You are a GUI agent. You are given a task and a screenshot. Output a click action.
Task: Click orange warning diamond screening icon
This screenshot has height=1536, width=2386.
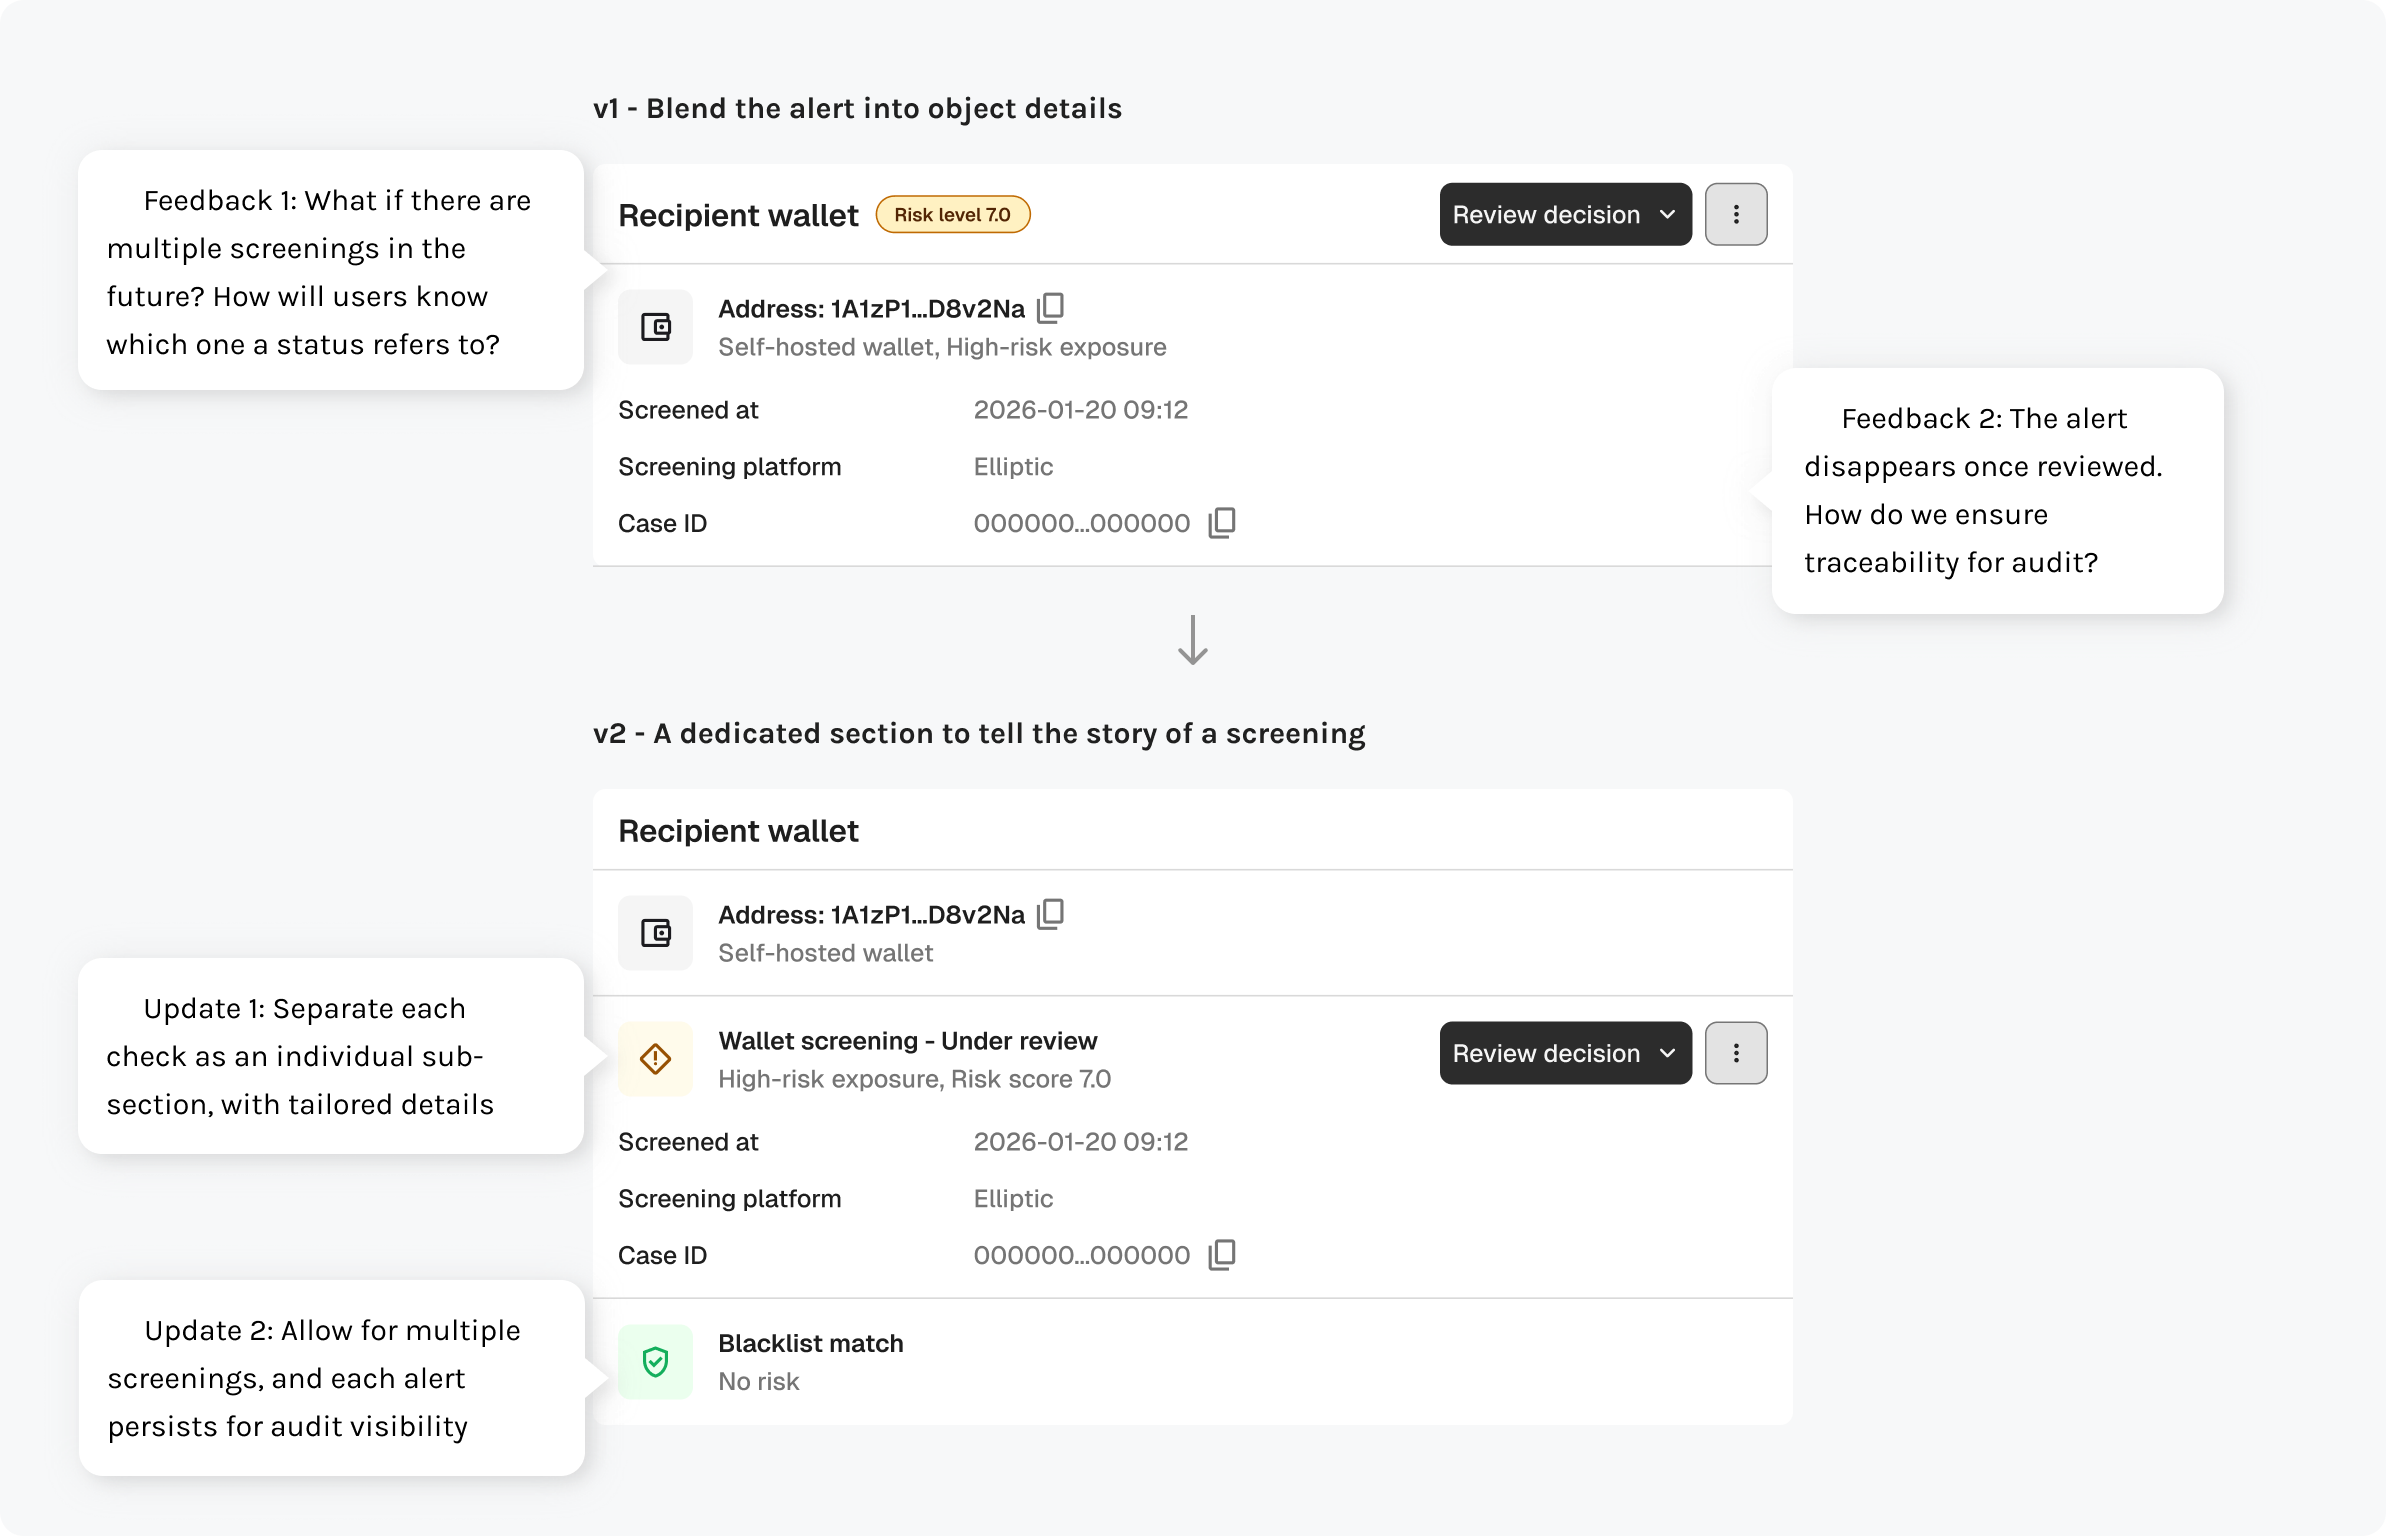point(655,1059)
